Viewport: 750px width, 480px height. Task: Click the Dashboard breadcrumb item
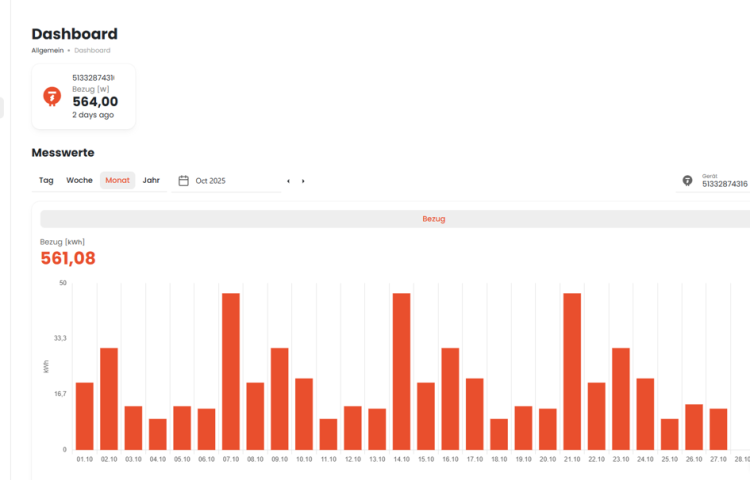tap(92, 50)
